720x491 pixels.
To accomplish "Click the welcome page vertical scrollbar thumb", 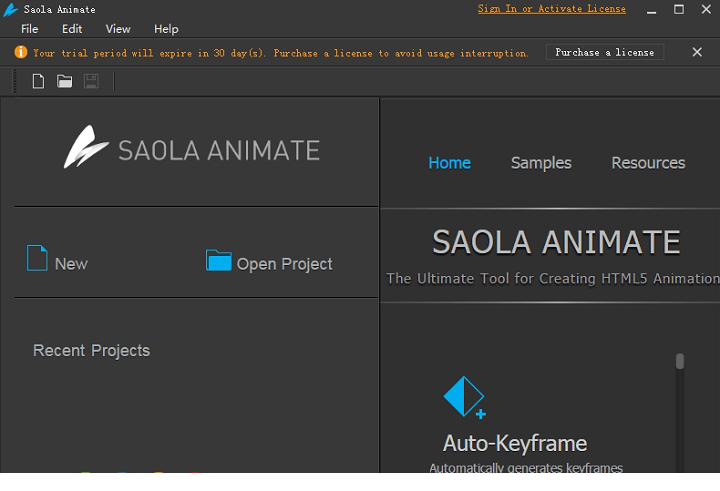I will [680, 361].
